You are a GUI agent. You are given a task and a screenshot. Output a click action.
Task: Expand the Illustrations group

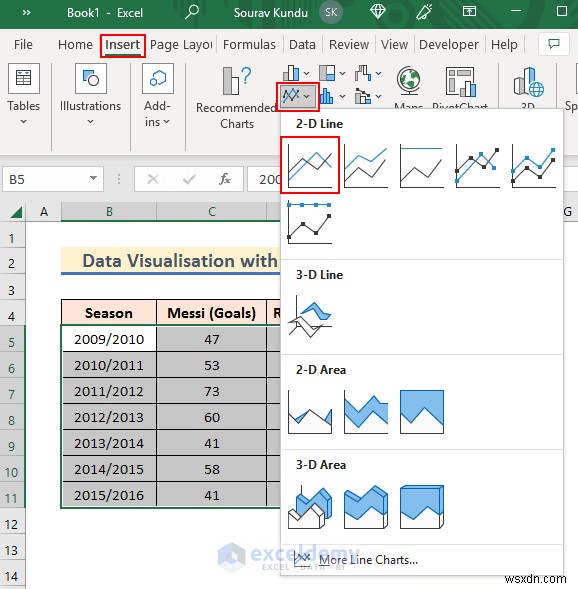(x=91, y=95)
